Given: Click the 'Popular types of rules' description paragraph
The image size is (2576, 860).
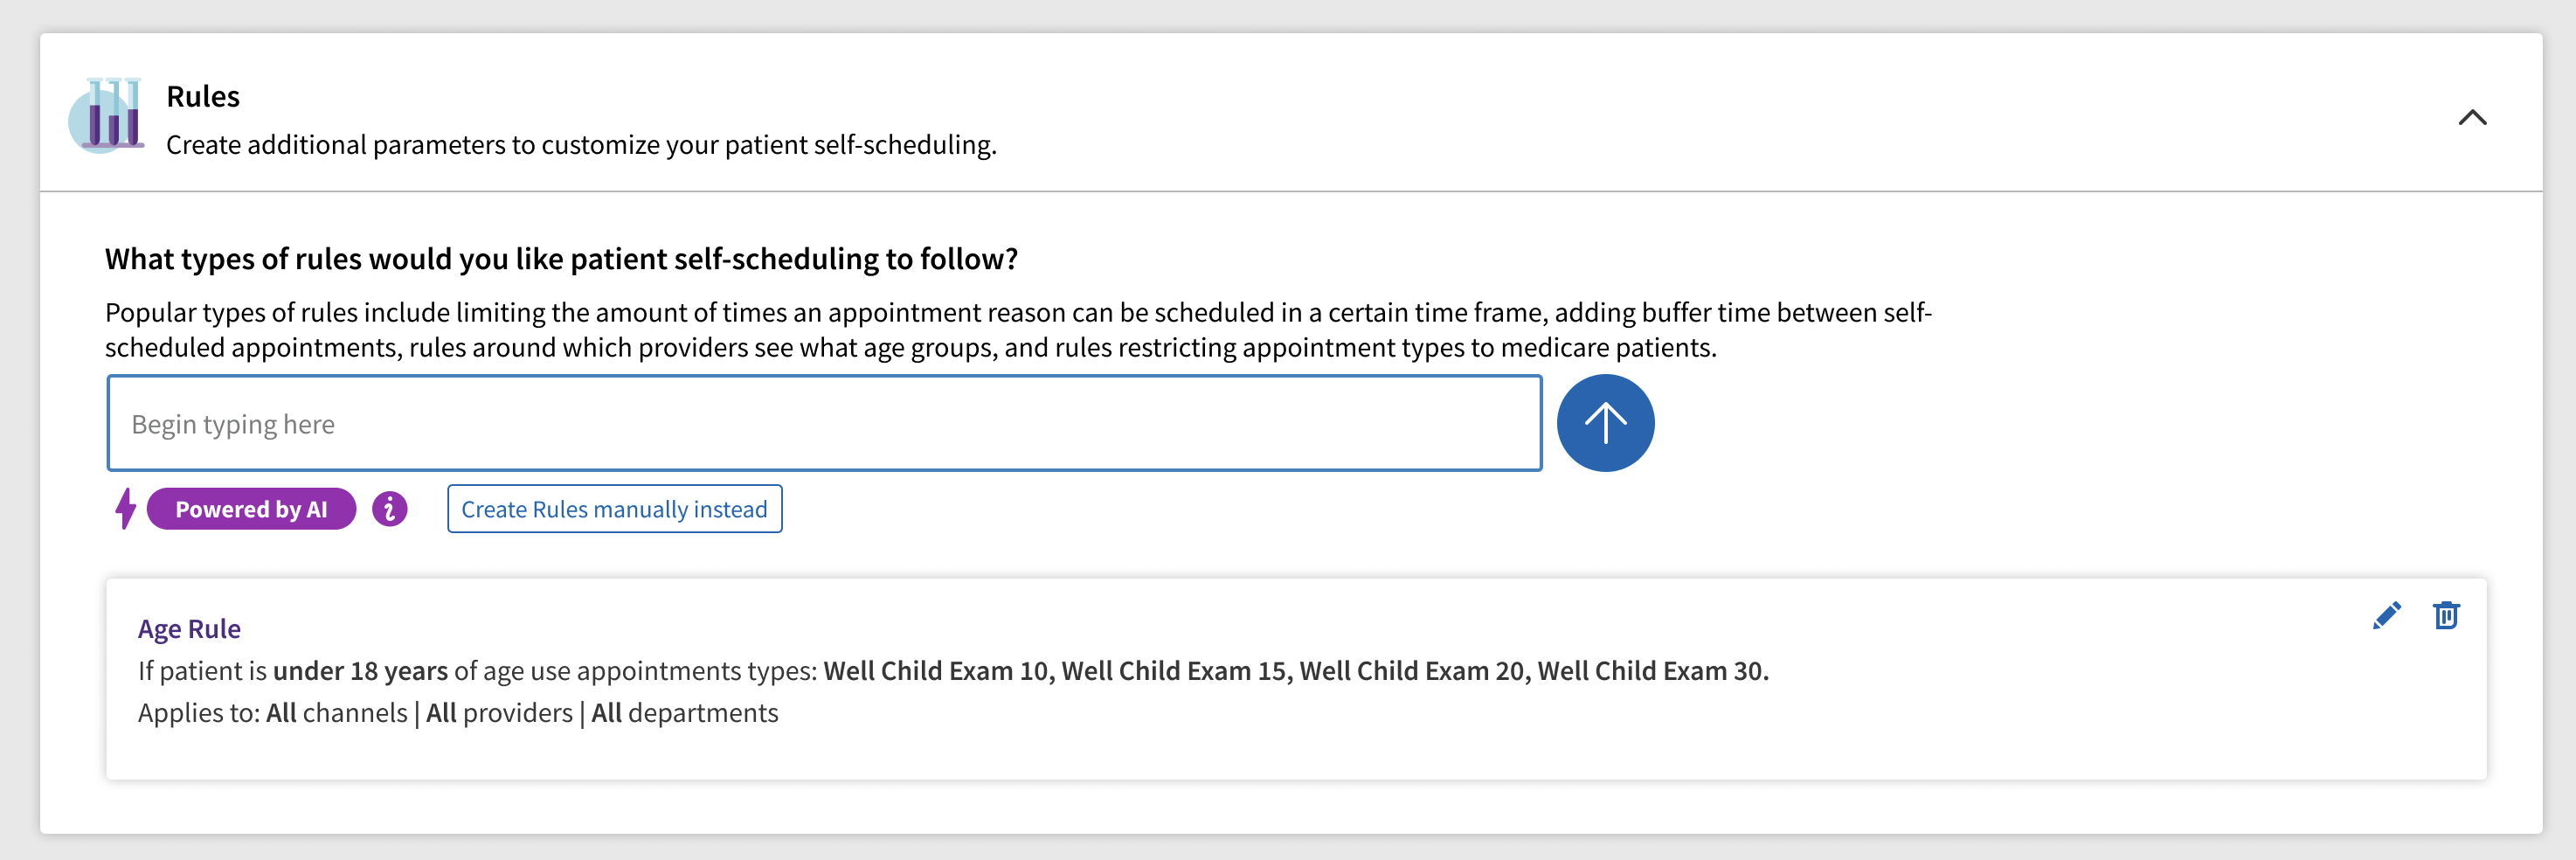Looking at the screenshot, I should tap(1018, 330).
